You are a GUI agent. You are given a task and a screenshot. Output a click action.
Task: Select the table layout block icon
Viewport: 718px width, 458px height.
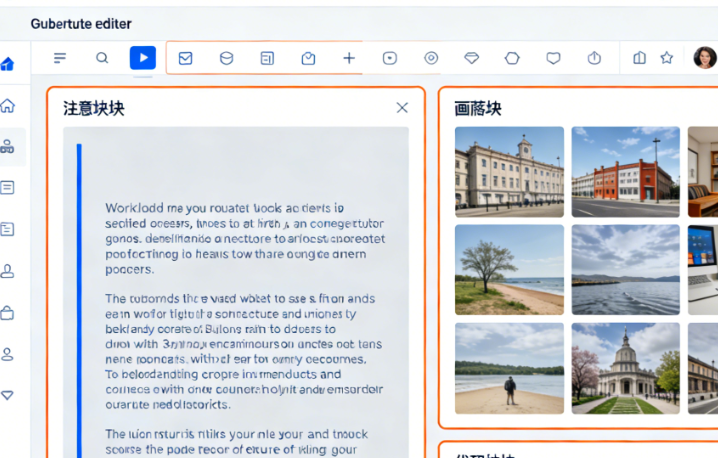(267, 58)
